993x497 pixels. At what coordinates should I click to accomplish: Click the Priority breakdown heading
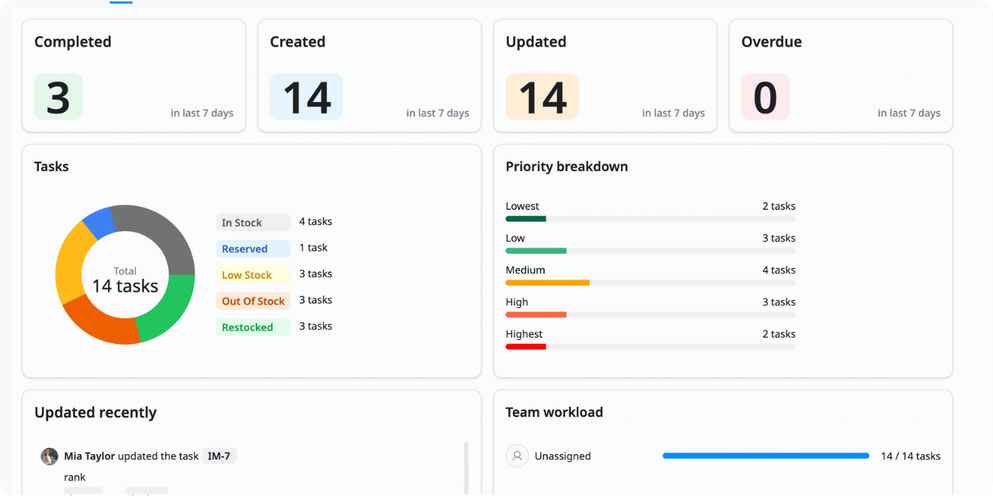pyautogui.click(x=567, y=167)
